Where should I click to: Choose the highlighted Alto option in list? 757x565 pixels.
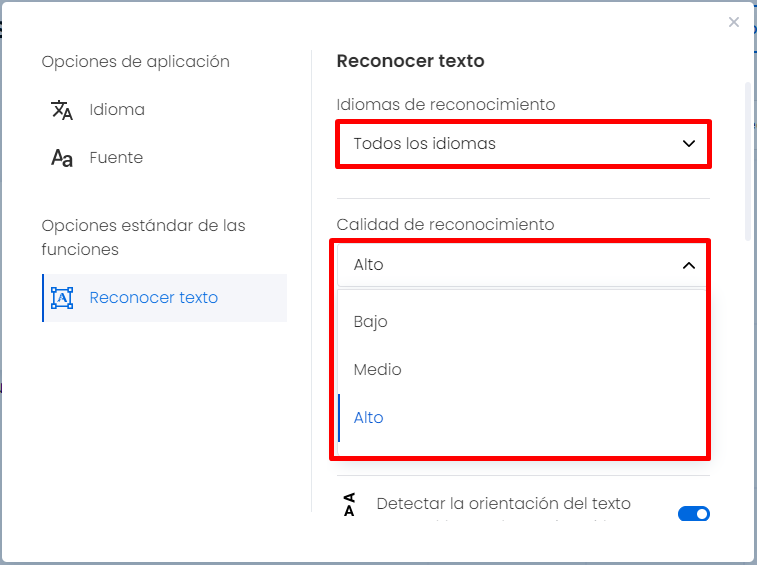522,418
